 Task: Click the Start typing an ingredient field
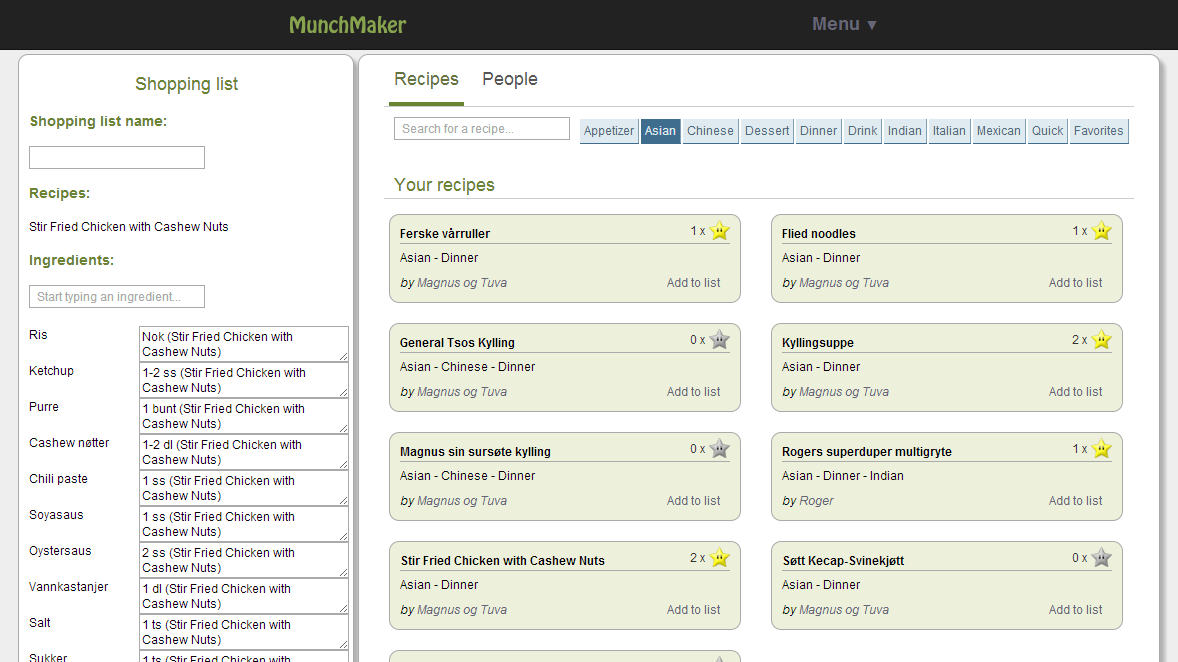(x=116, y=296)
